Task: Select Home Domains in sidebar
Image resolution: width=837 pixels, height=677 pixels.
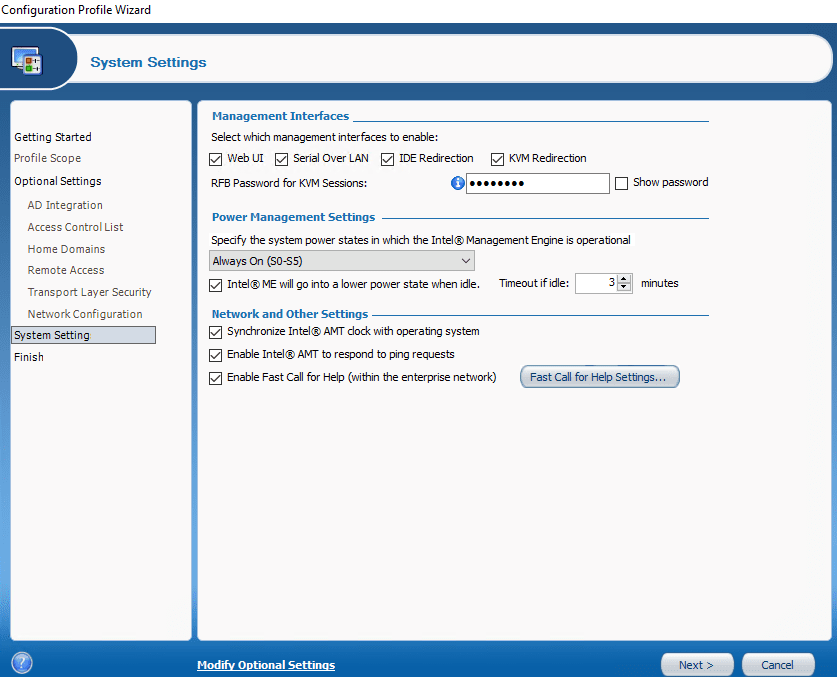Action: pyautogui.click(x=66, y=249)
